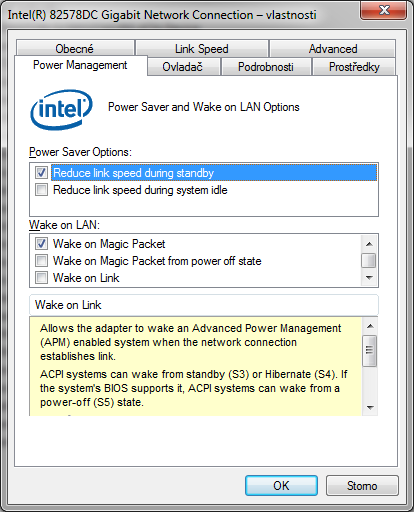Confirm settings with the OK button

point(281,486)
